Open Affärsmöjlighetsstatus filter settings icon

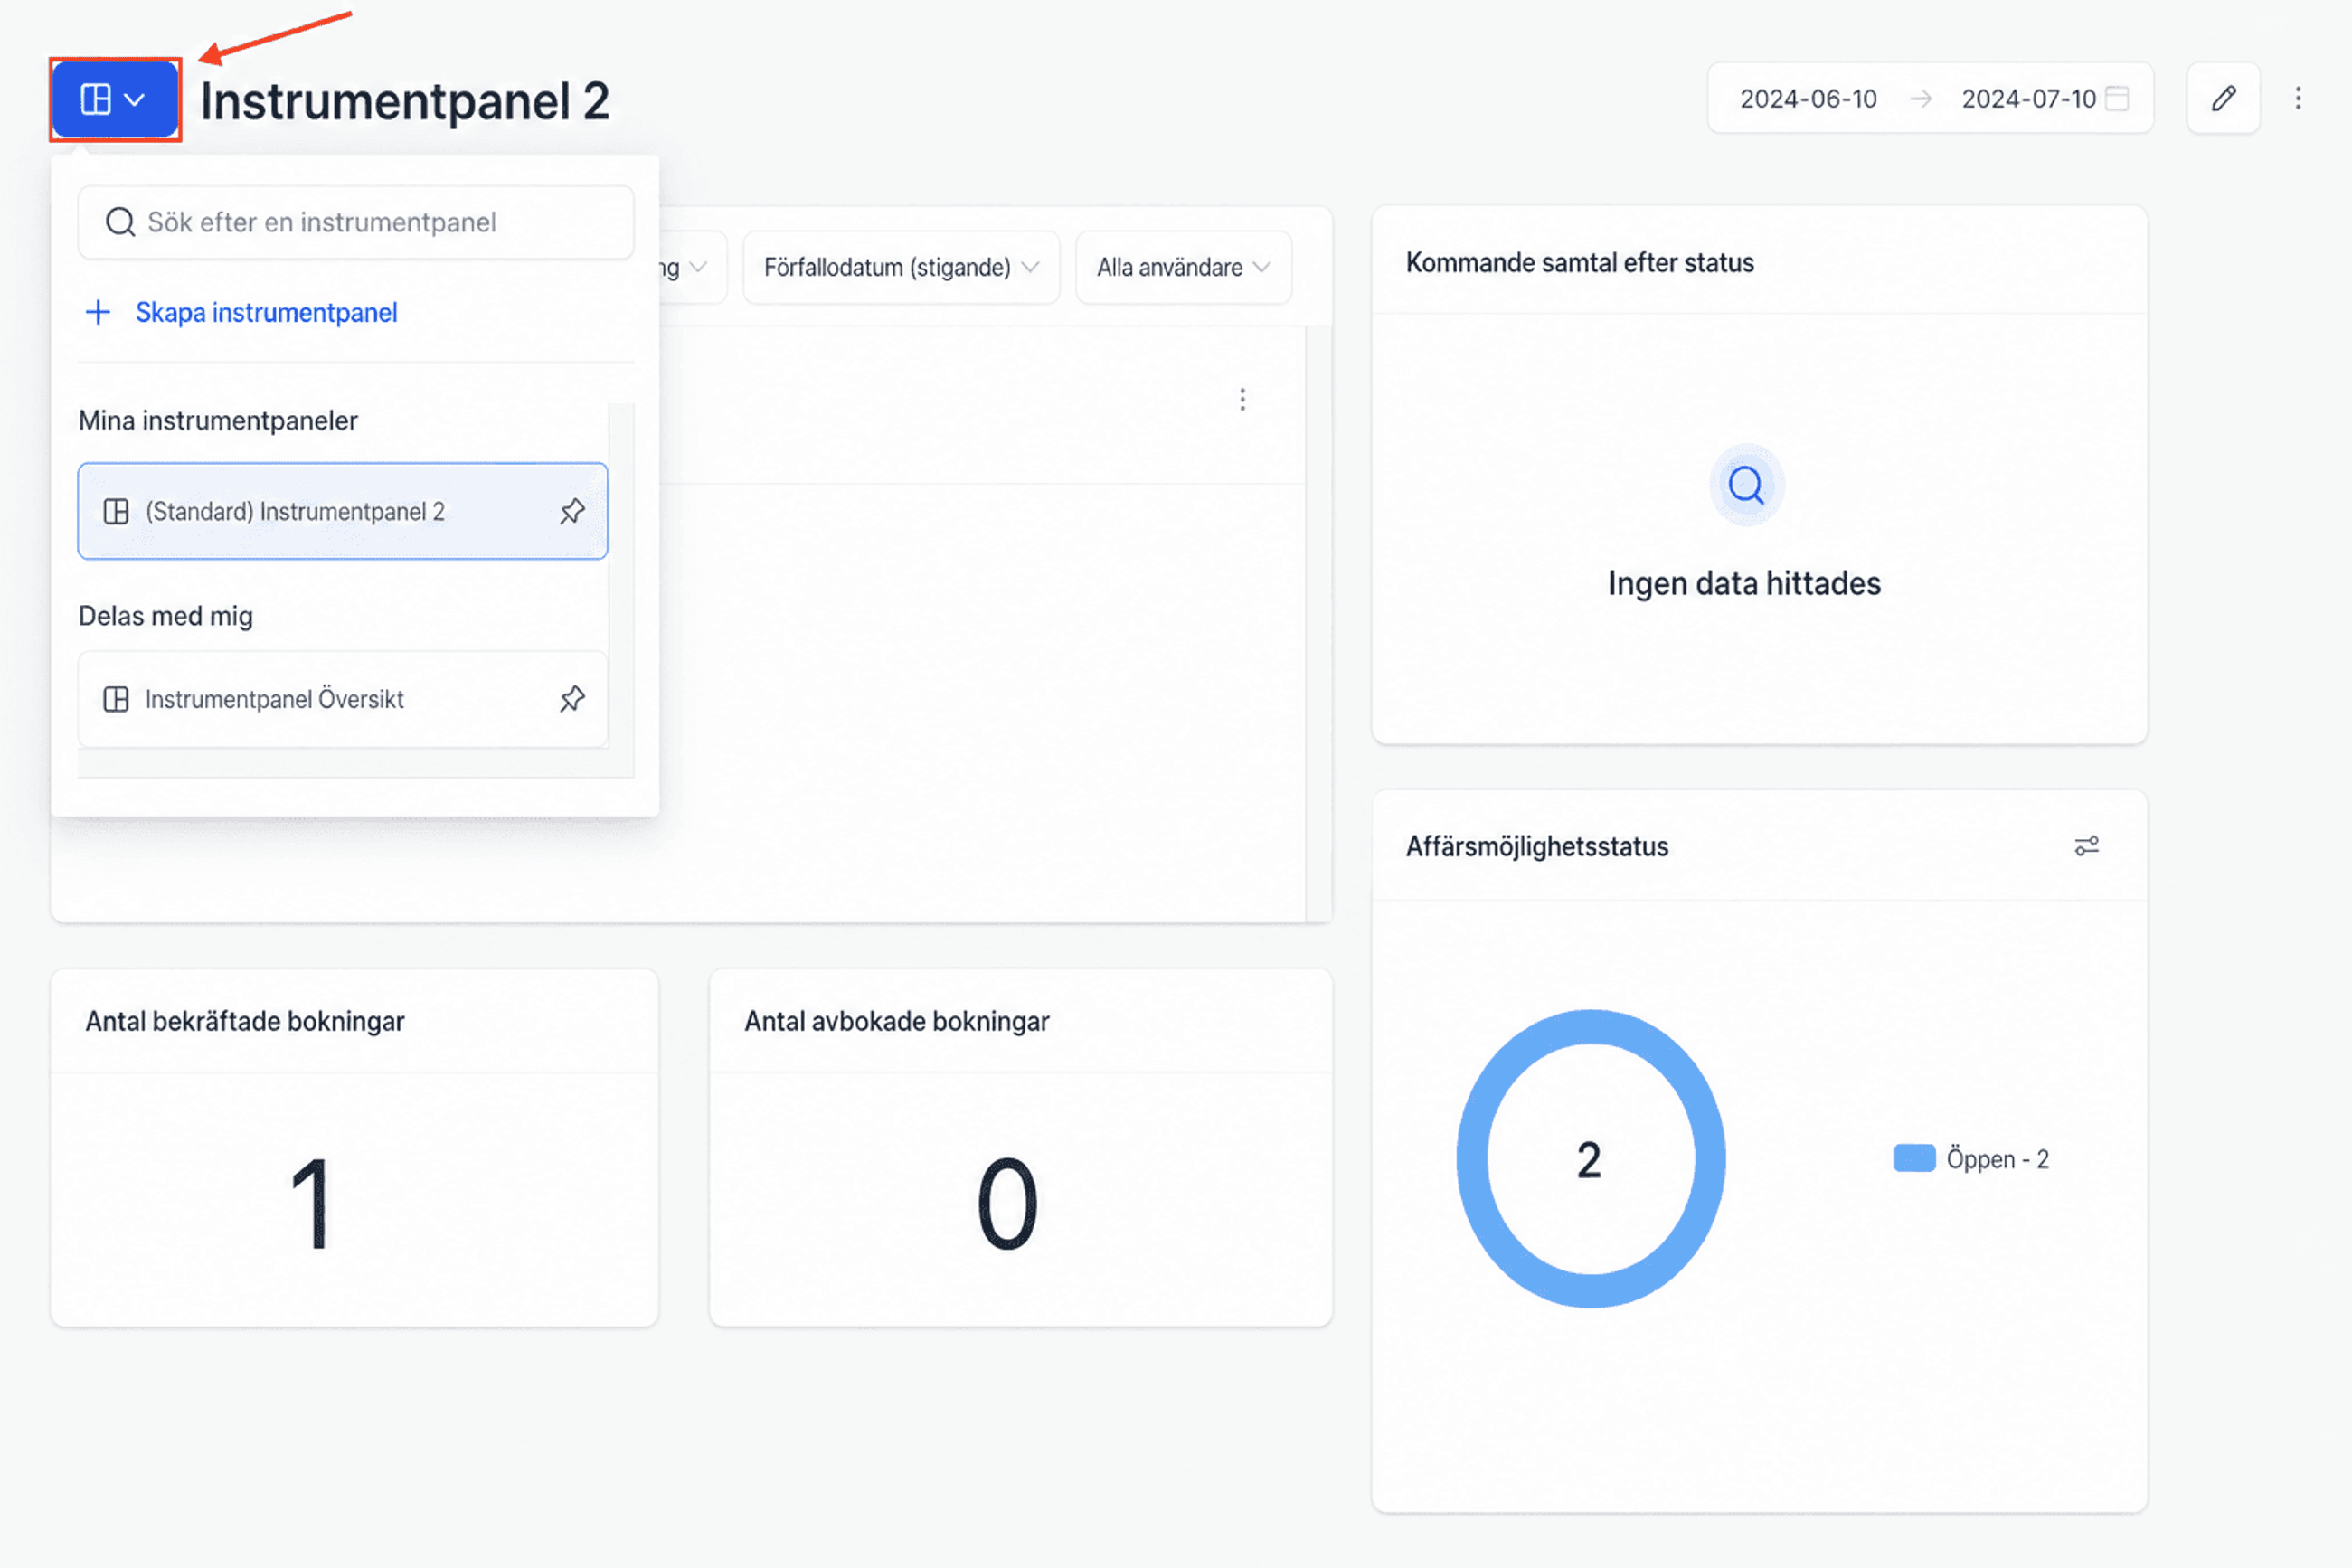click(x=2086, y=846)
